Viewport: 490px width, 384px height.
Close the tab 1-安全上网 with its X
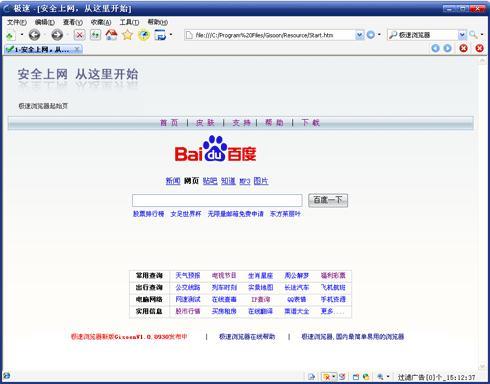pos(77,49)
